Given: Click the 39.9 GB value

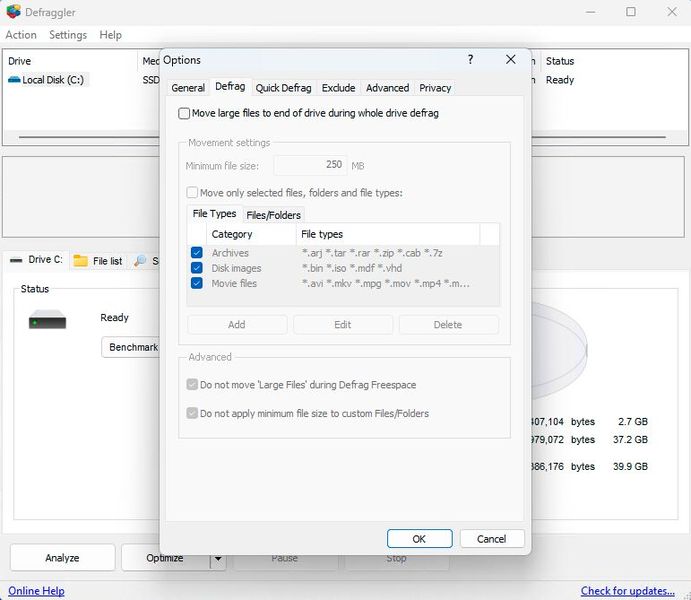Looking at the screenshot, I should pyautogui.click(x=630, y=466).
